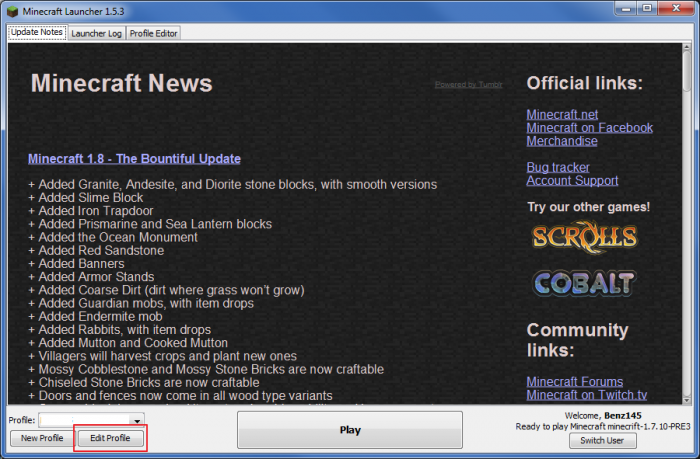Switch to the Launcher Log tab

tap(96, 33)
